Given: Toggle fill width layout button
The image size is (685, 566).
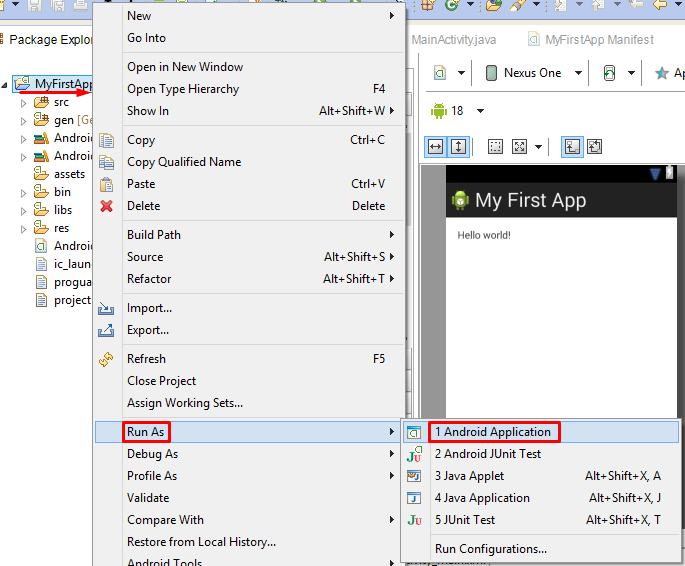Looking at the screenshot, I should point(436,147).
